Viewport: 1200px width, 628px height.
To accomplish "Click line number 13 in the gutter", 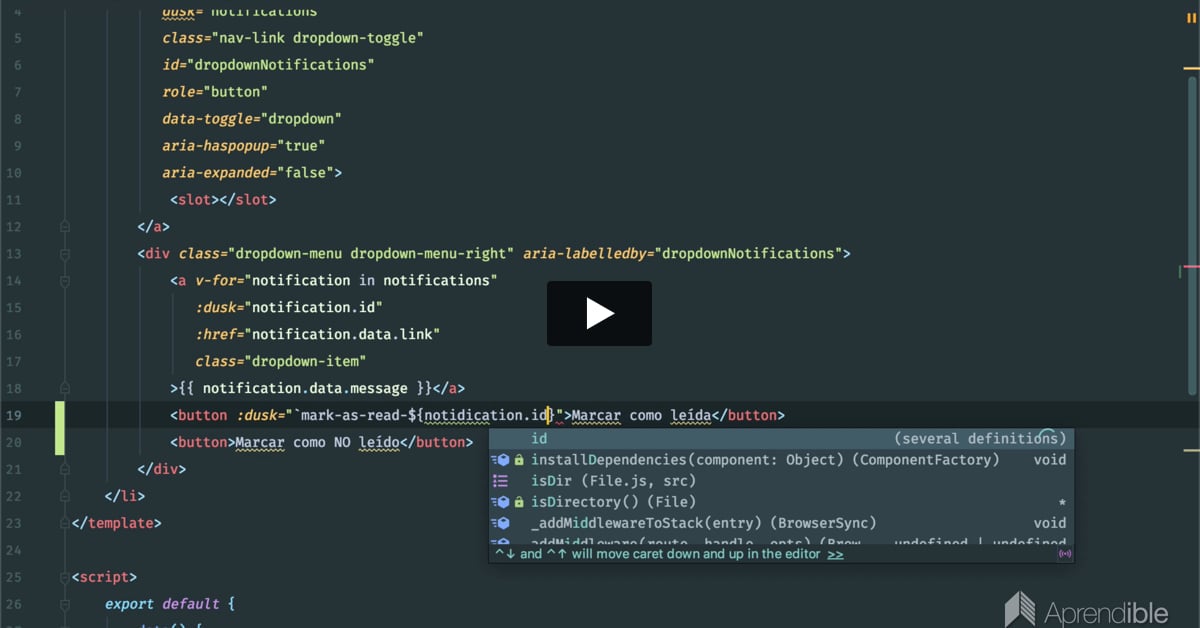I will coord(13,254).
